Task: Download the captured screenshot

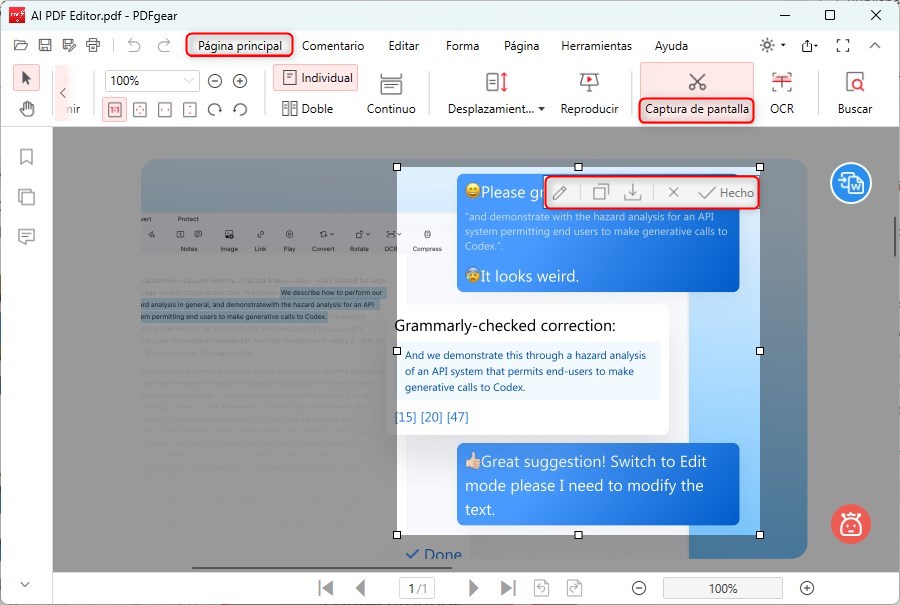Action: click(x=633, y=192)
